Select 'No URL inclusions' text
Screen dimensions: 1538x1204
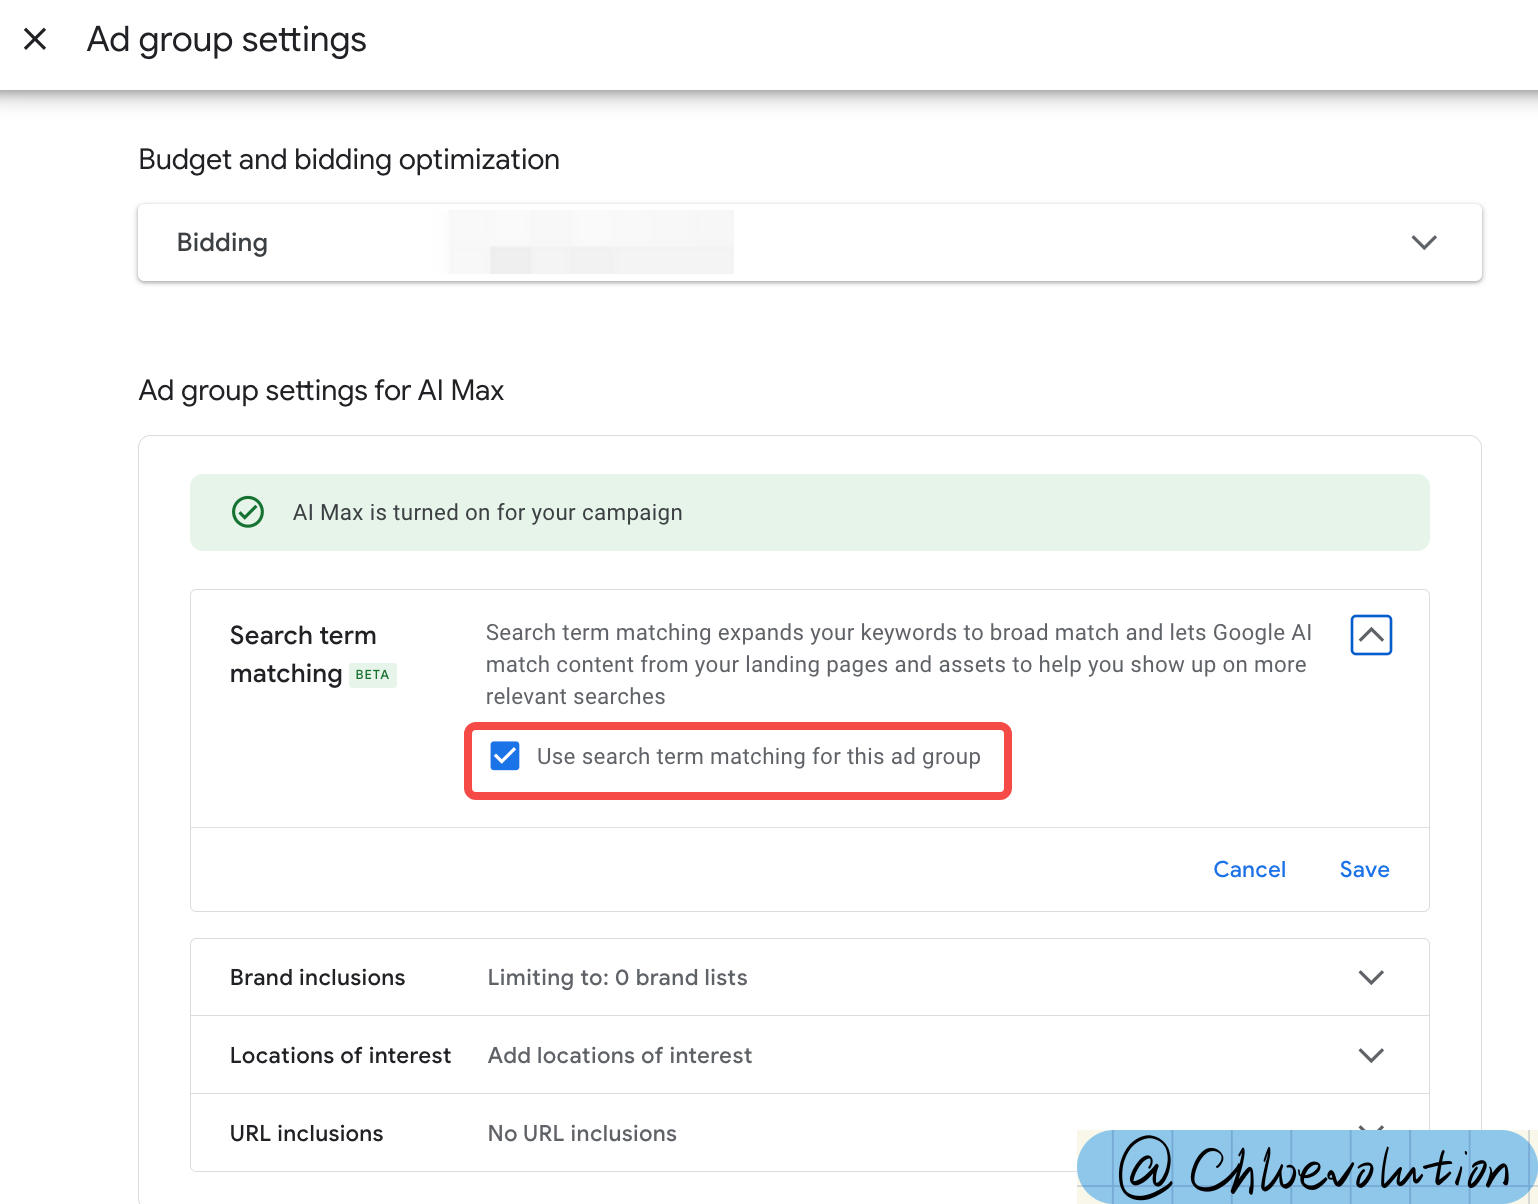coord(582,1133)
